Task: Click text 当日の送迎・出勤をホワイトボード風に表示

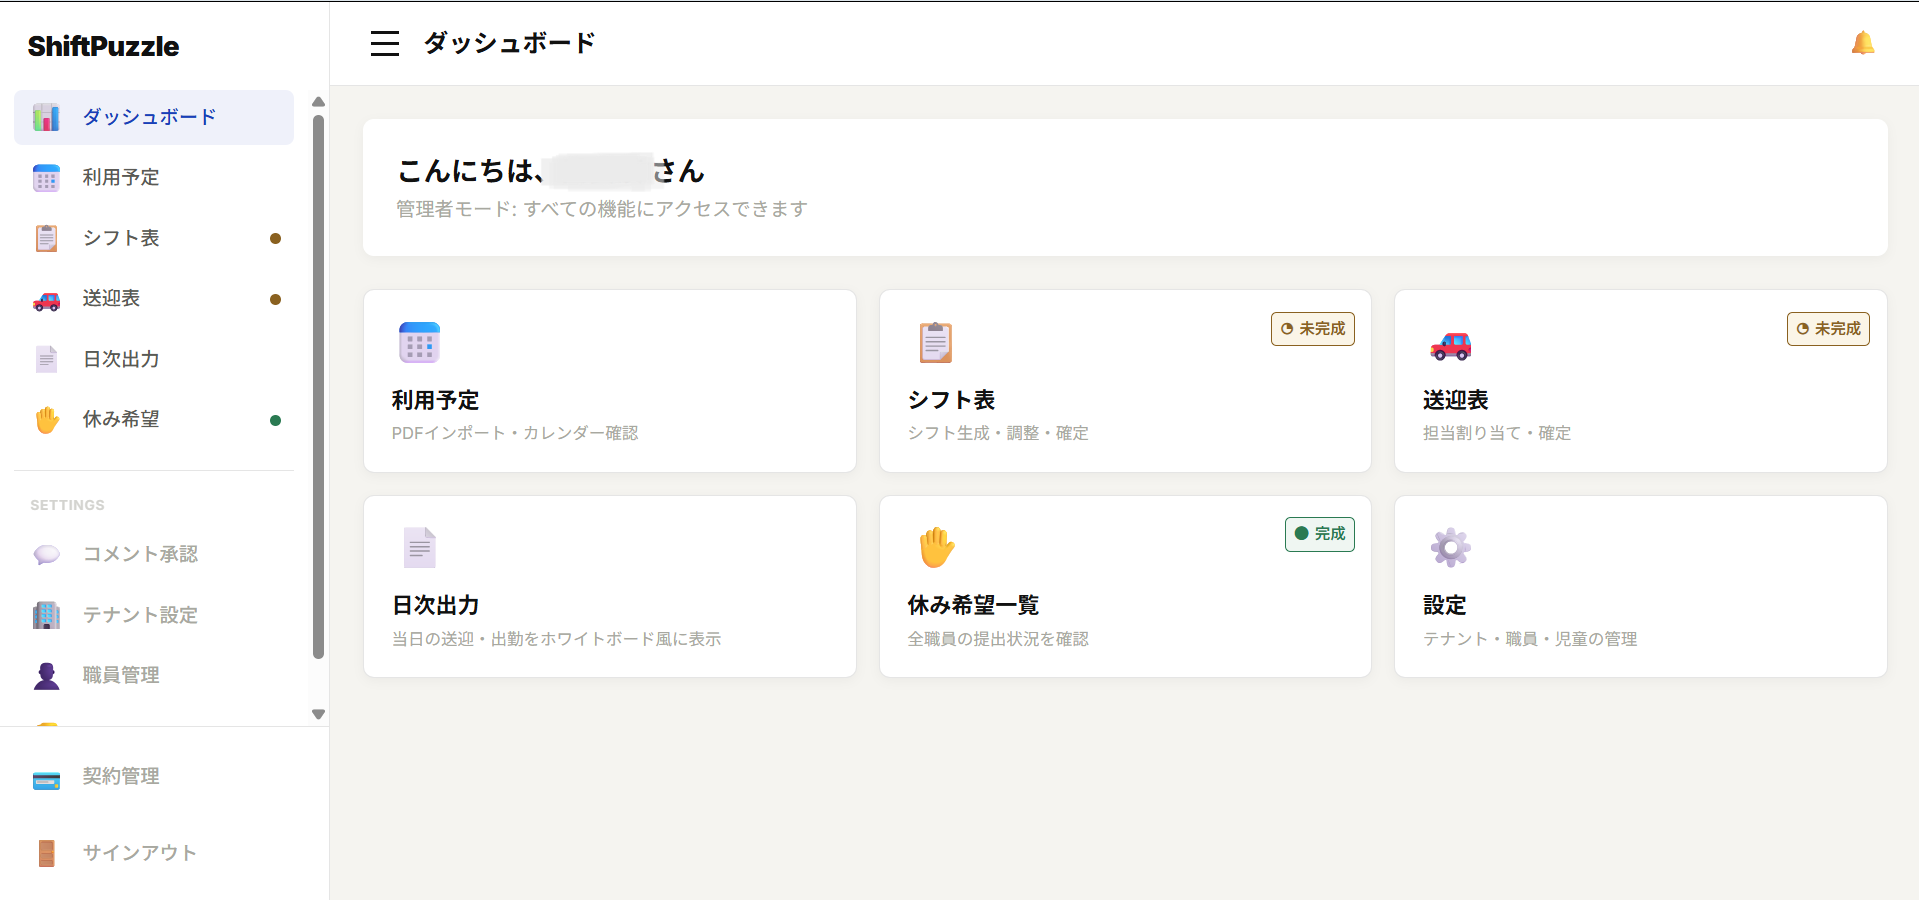Action: (x=556, y=639)
